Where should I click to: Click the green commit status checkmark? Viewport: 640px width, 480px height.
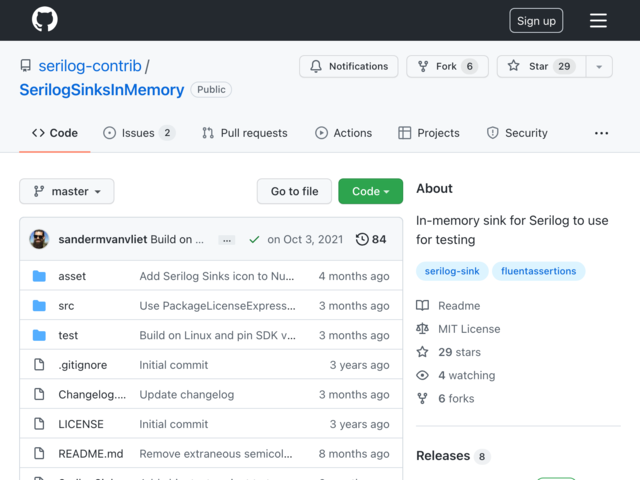(254, 240)
